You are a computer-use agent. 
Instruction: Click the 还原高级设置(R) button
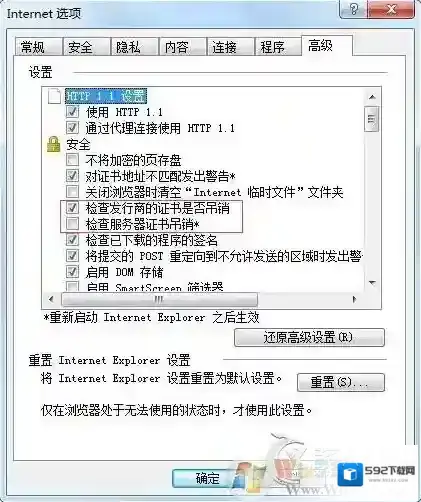pos(309,337)
